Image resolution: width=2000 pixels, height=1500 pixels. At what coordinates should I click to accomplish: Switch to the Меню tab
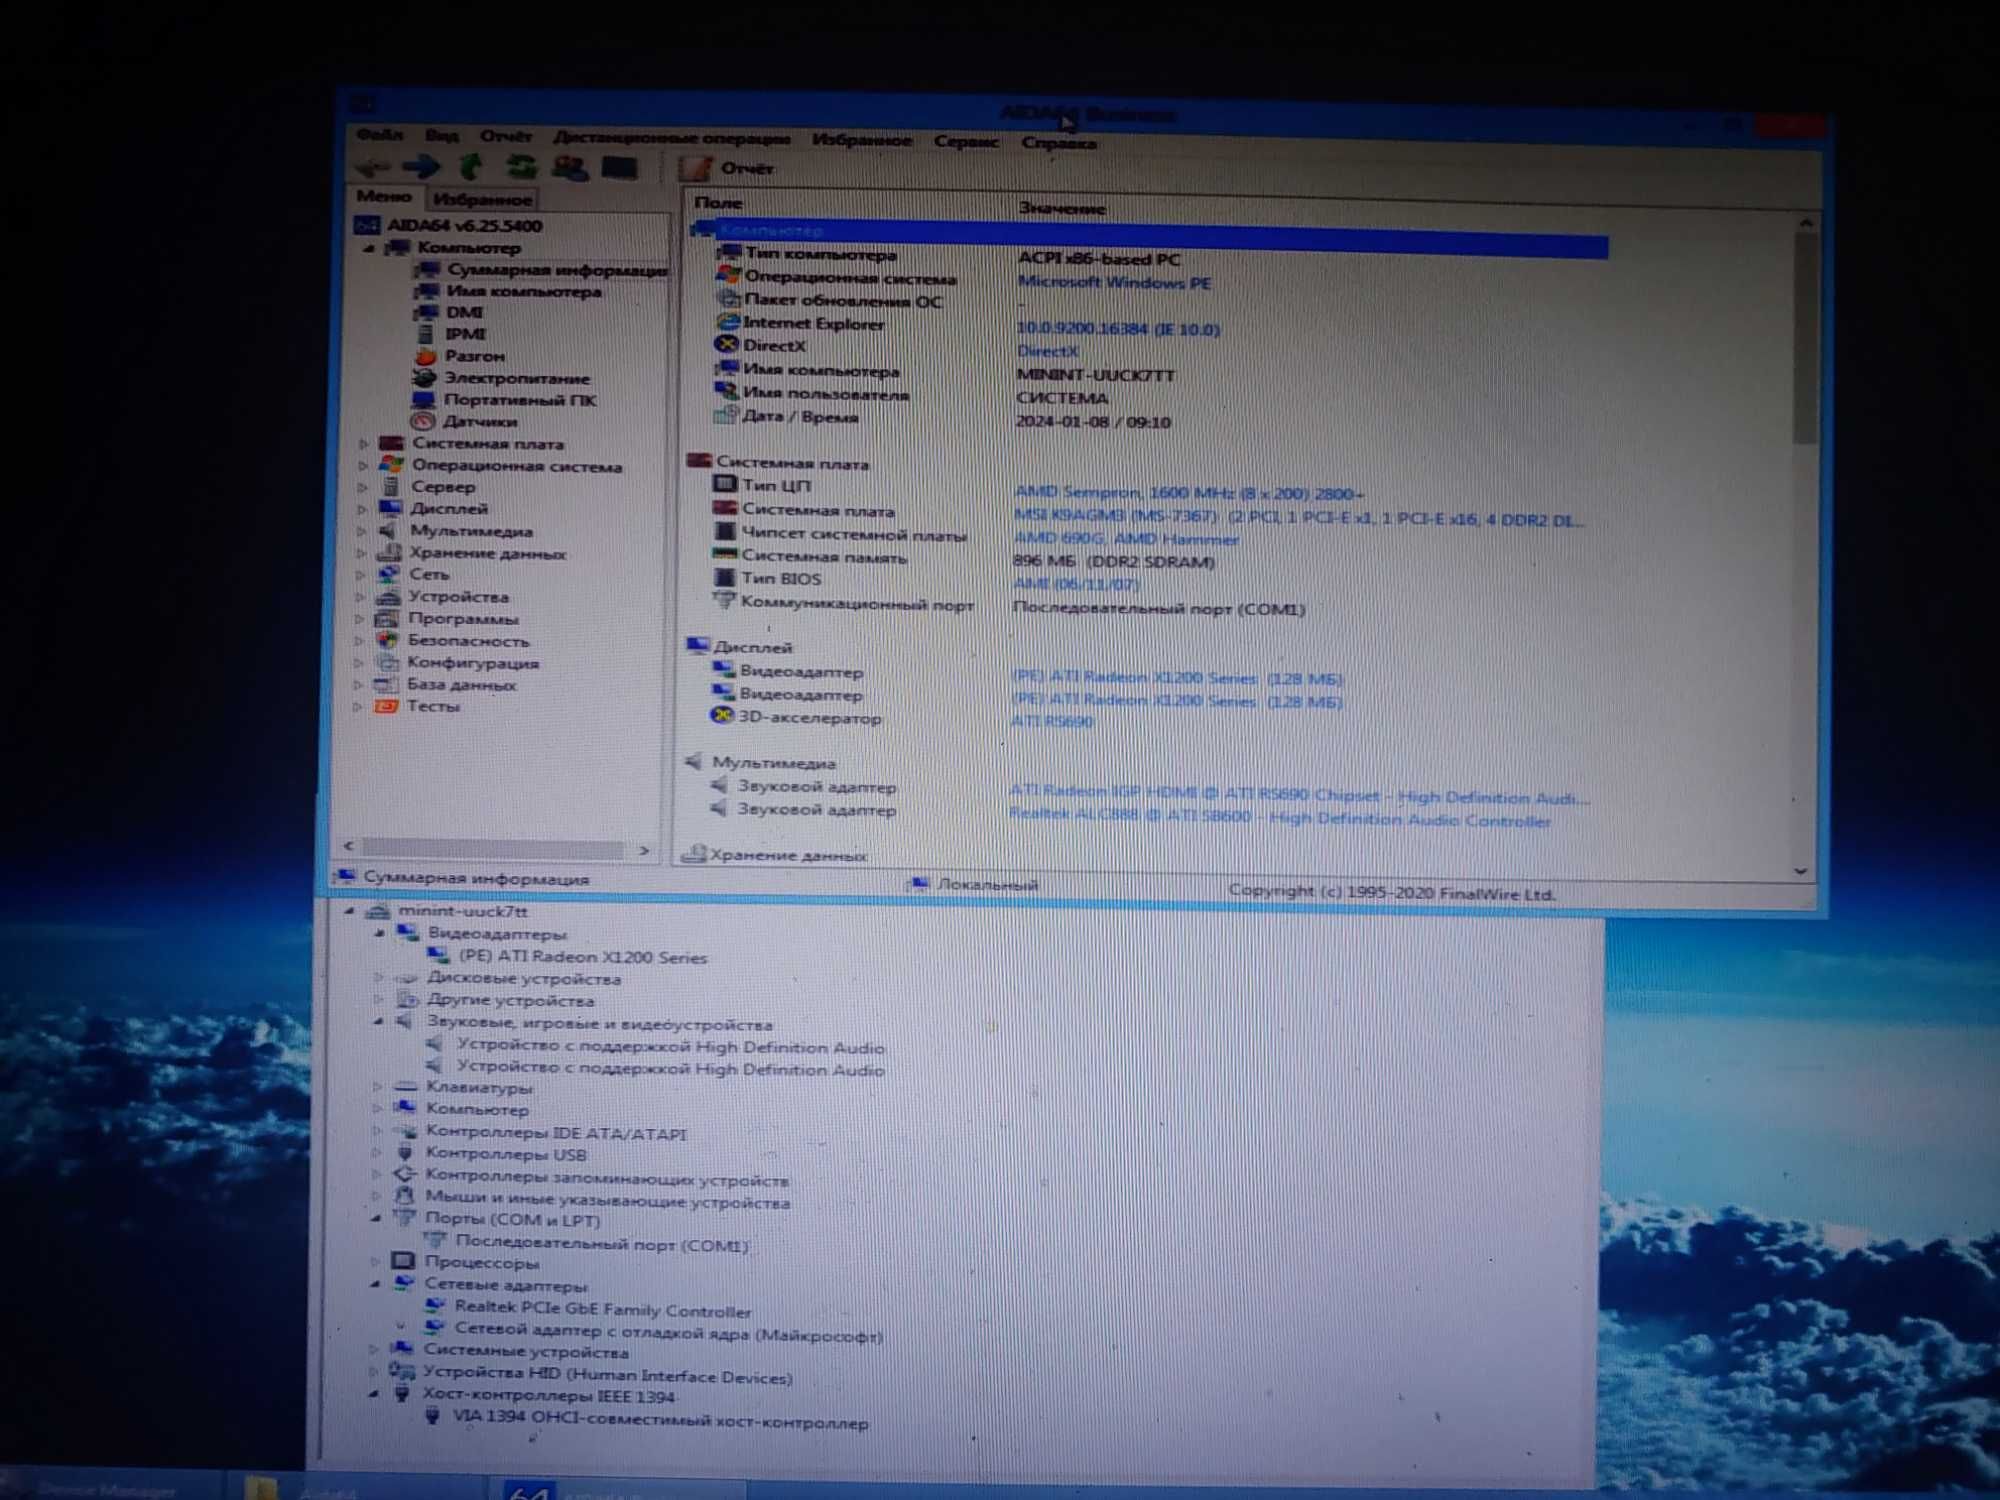point(384,196)
